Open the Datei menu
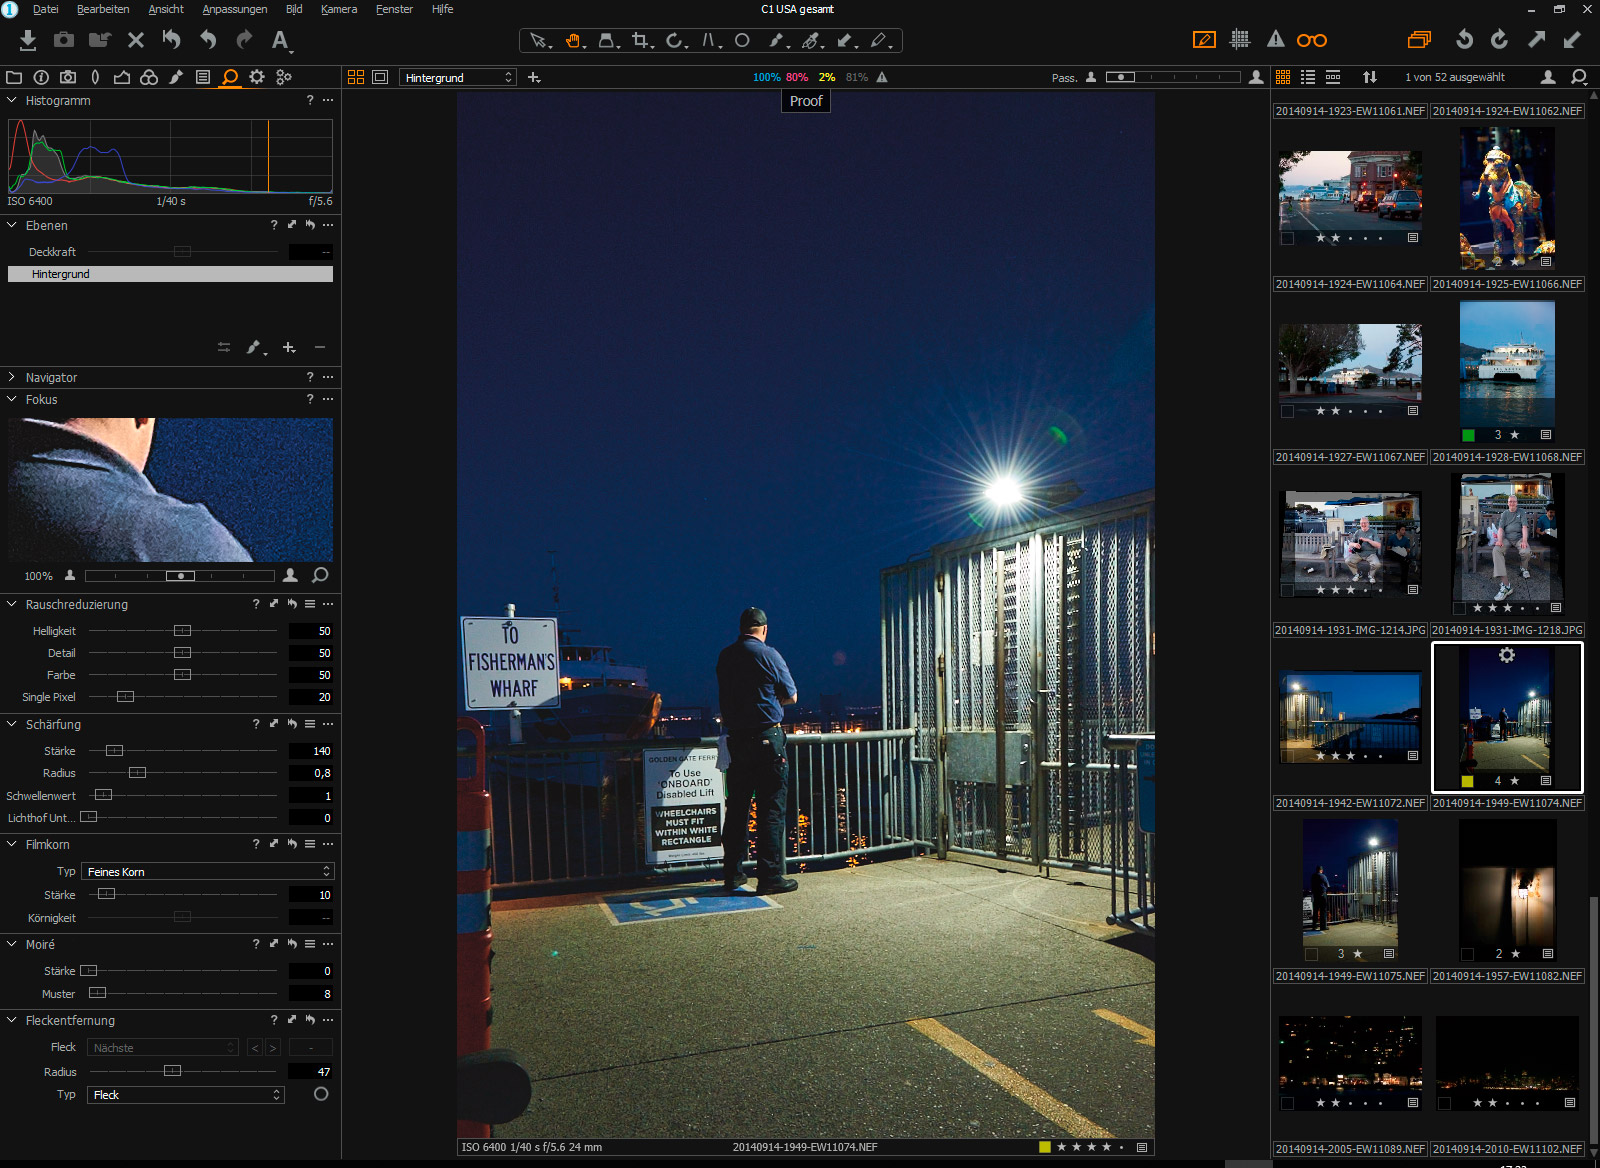 click(x=45, y=9)
